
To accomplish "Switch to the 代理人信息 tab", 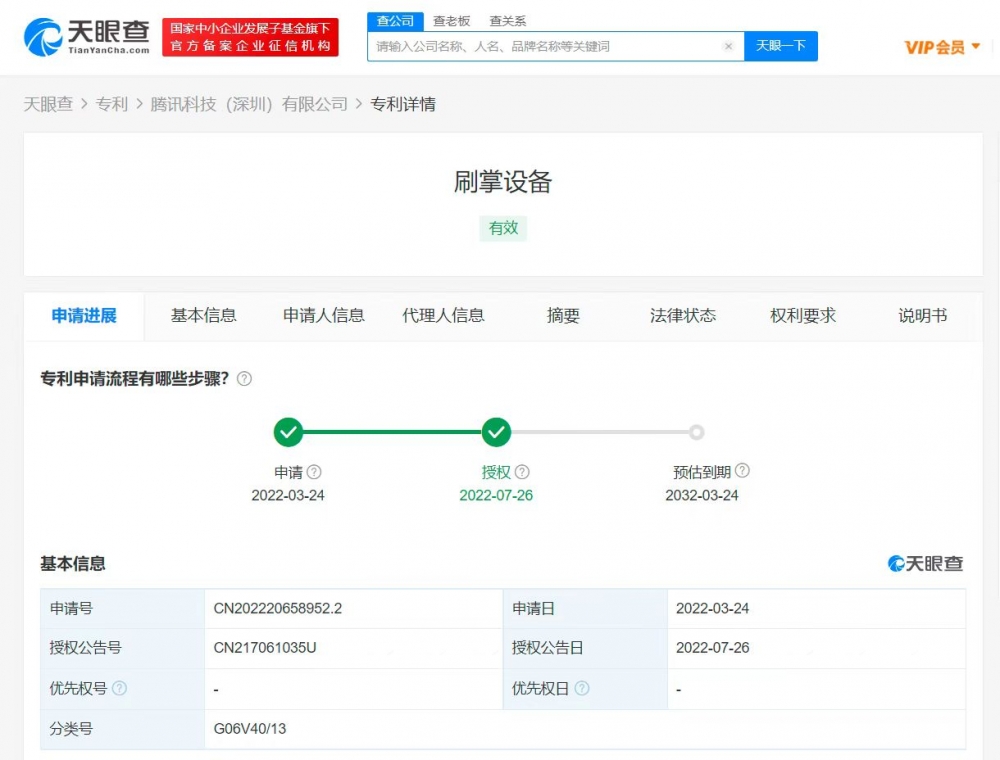I will pyautogui.click(x=443, y=316).
